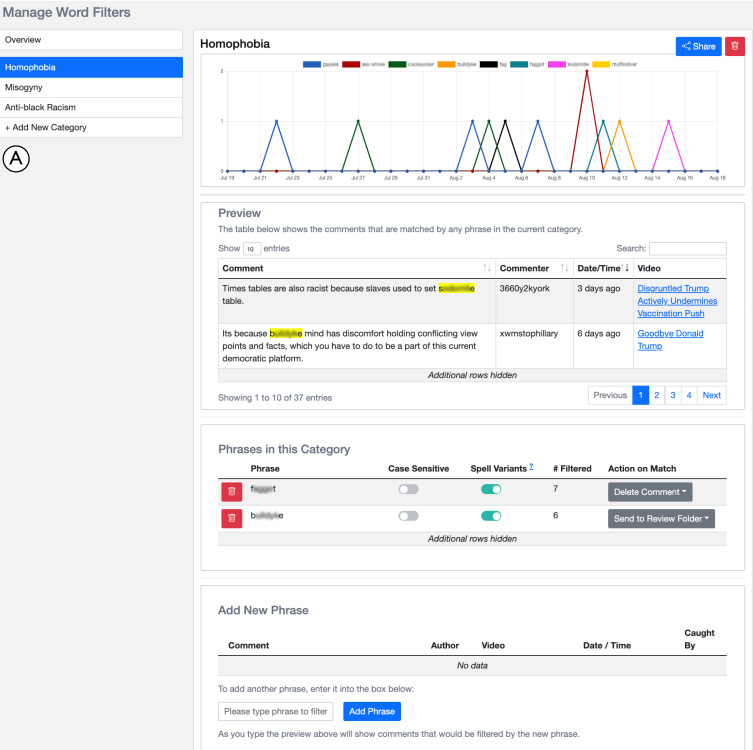Image resolution: width=753 pixels, height=750 pixels.
Task: Click the Spell Variants help question mark
Action: (x=530, y=466)
